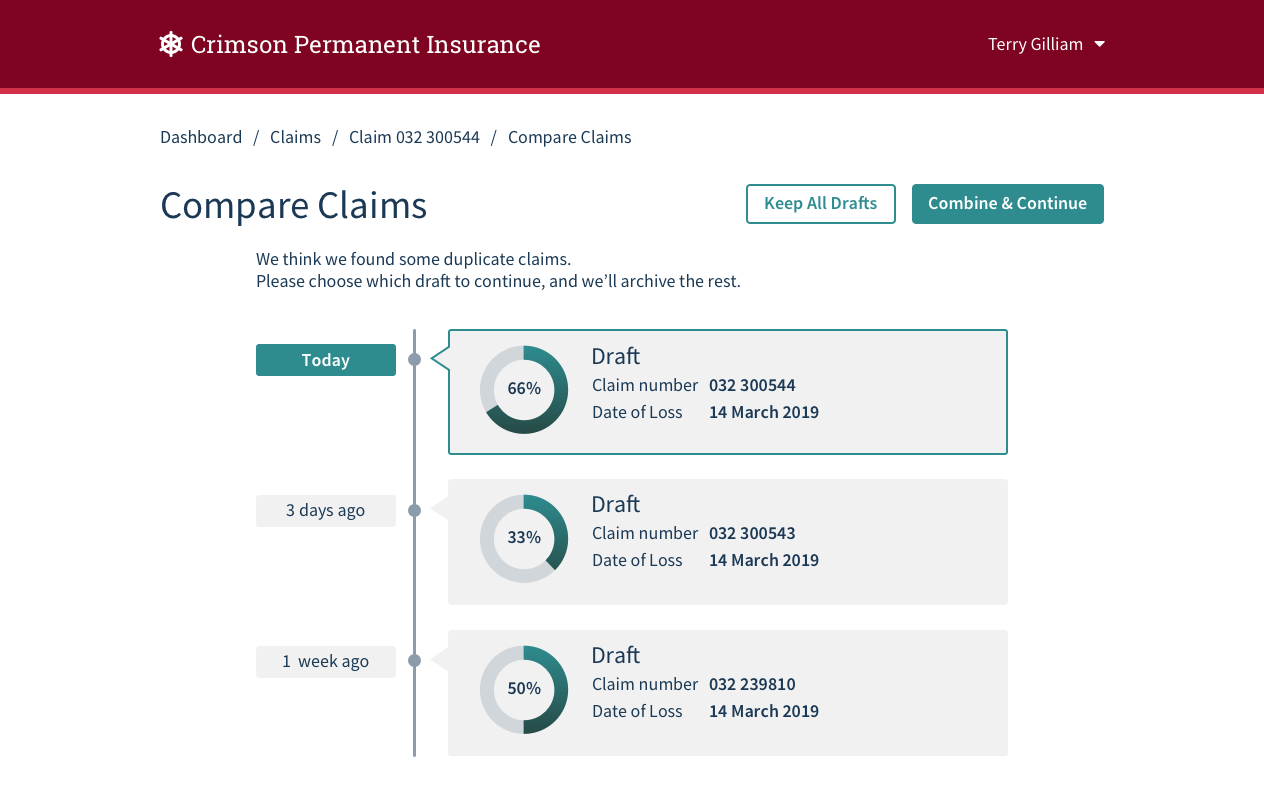The width and height of the screenshot is (1264, 800).
Task: Click claim number 032 300543
Action: point(752,533)
